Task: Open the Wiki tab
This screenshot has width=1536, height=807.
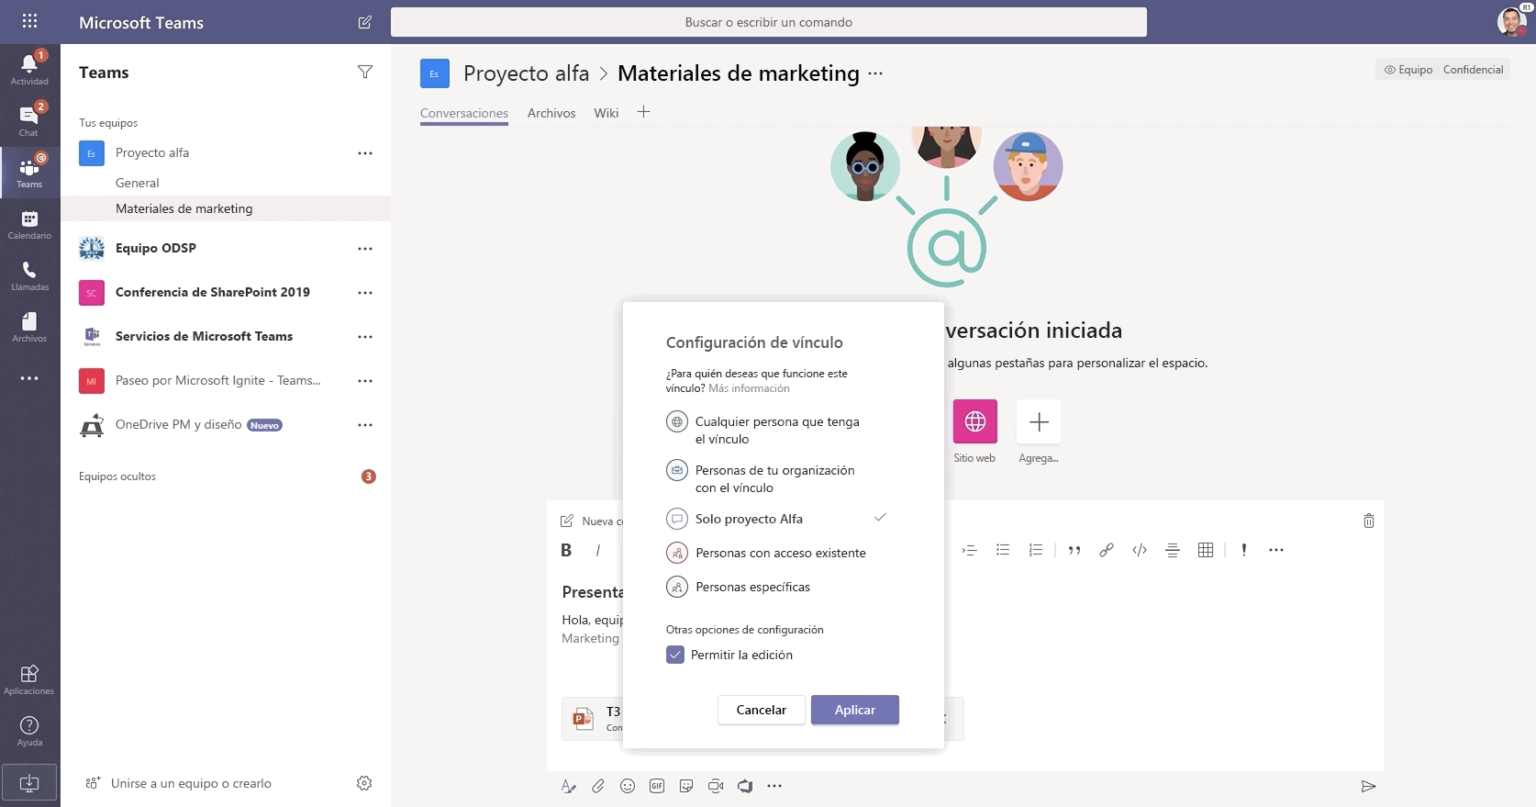Action: [606, 113]
